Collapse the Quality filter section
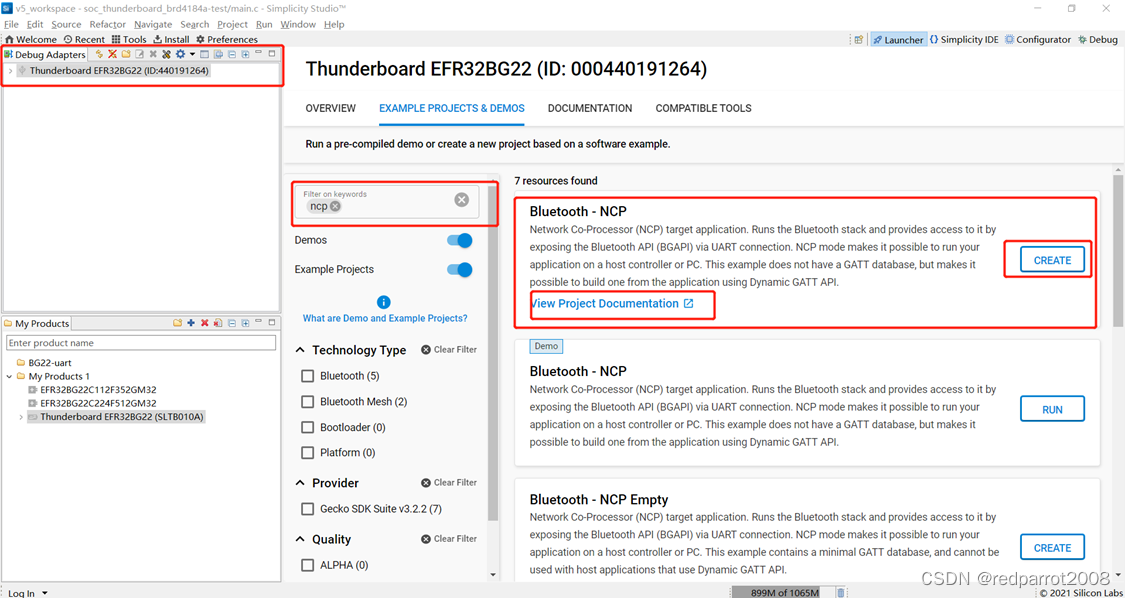 pyautogui.click(x=300, y=539)
